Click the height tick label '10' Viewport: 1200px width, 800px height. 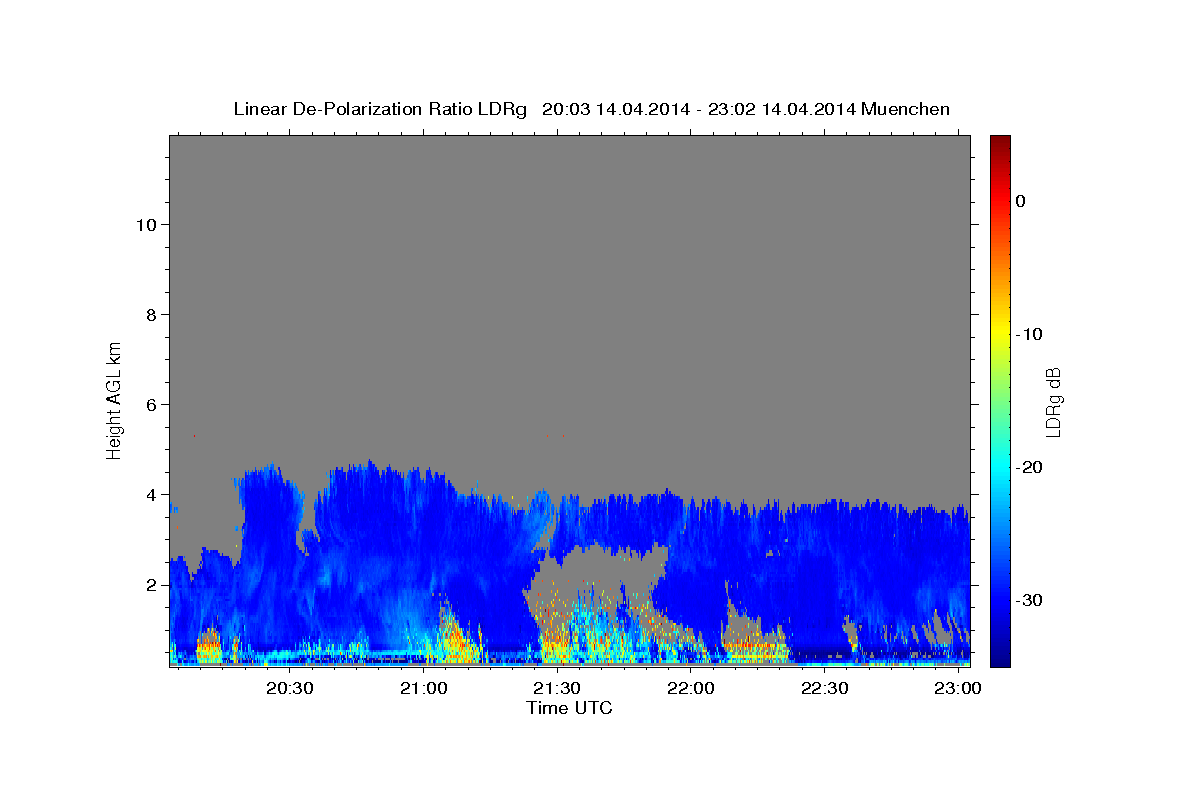pos(145,224)
